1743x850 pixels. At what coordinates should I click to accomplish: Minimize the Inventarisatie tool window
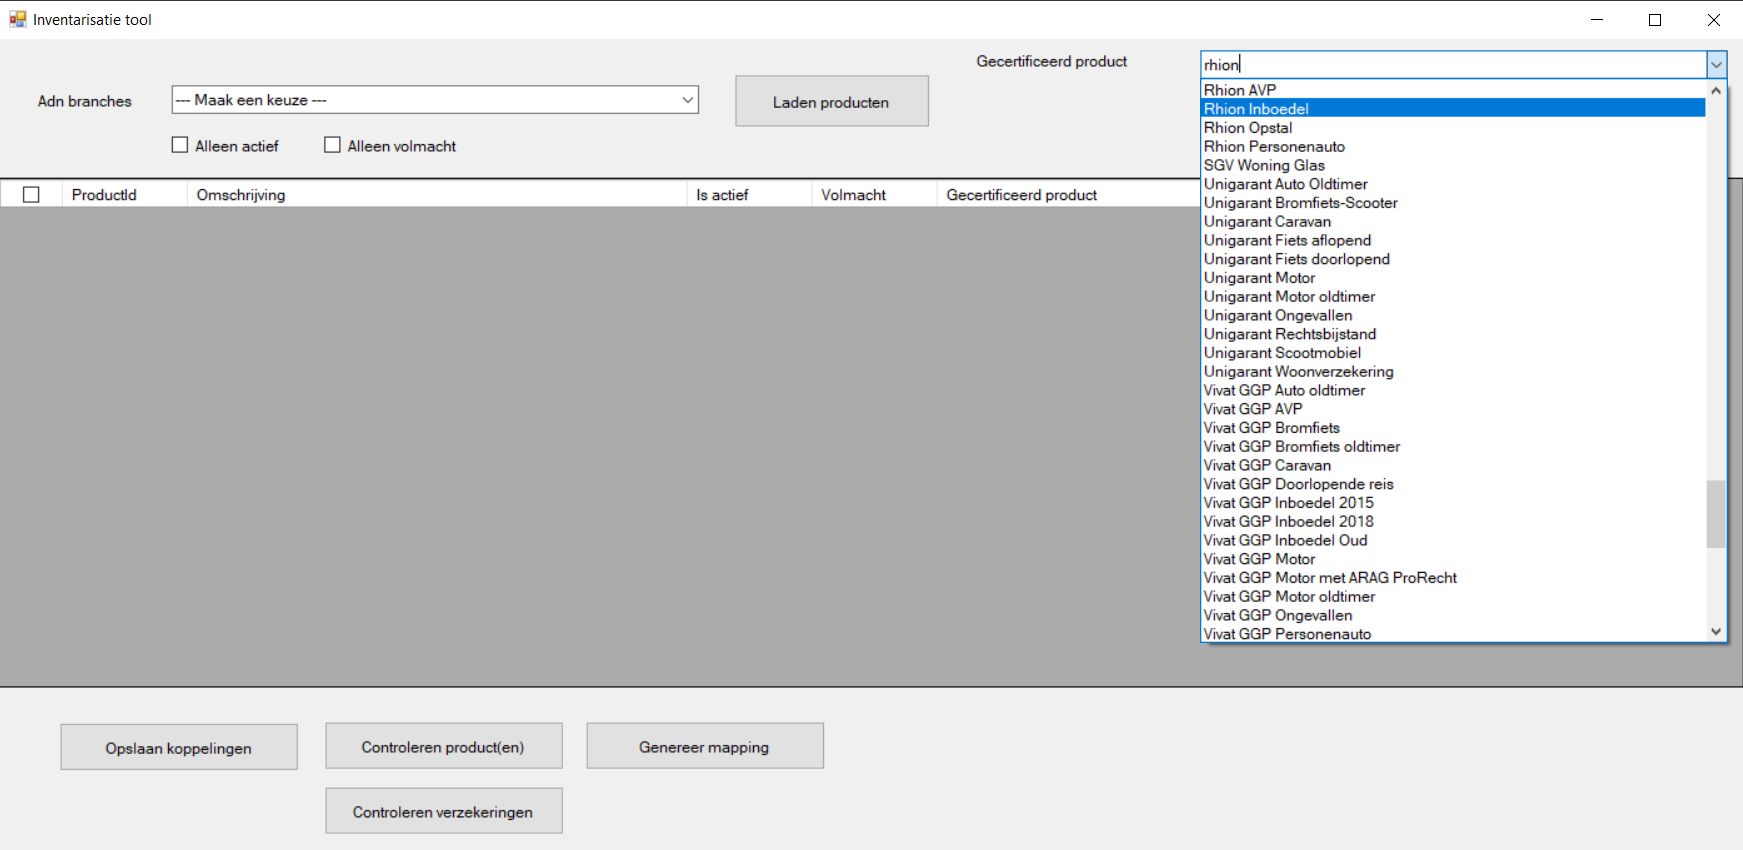(1597, 19)
